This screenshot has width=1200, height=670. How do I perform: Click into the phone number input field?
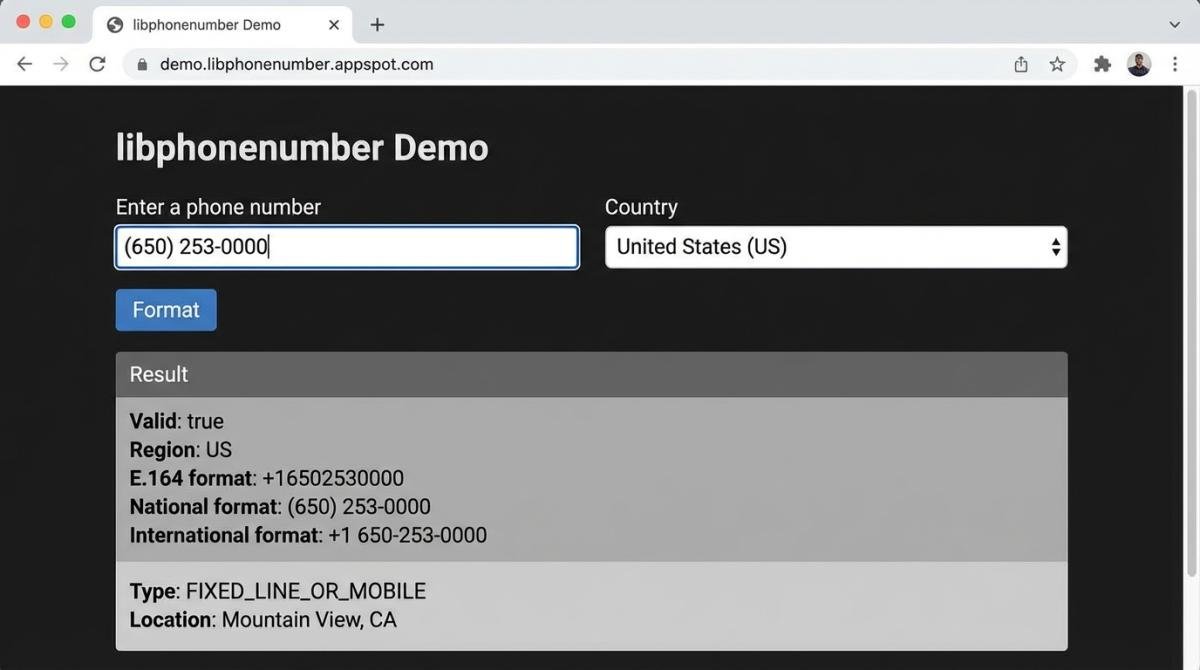[x=346, y=247]
